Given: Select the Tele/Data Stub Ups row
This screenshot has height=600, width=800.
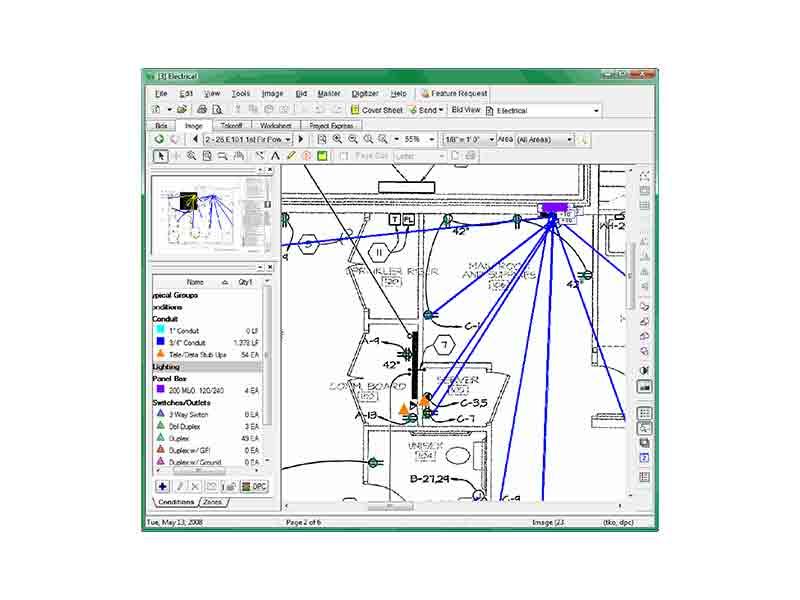Looking at the screenshot, I should click(207, 354).
